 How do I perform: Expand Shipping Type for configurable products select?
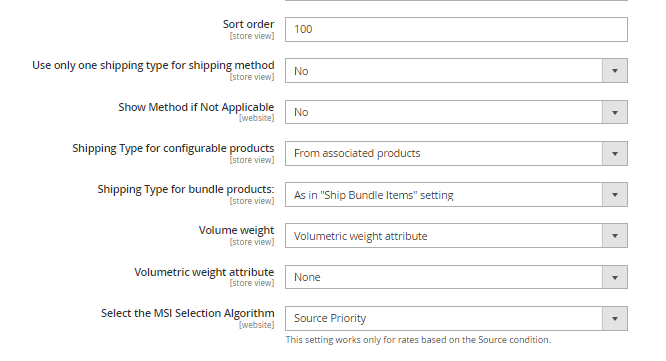[456, 153]
